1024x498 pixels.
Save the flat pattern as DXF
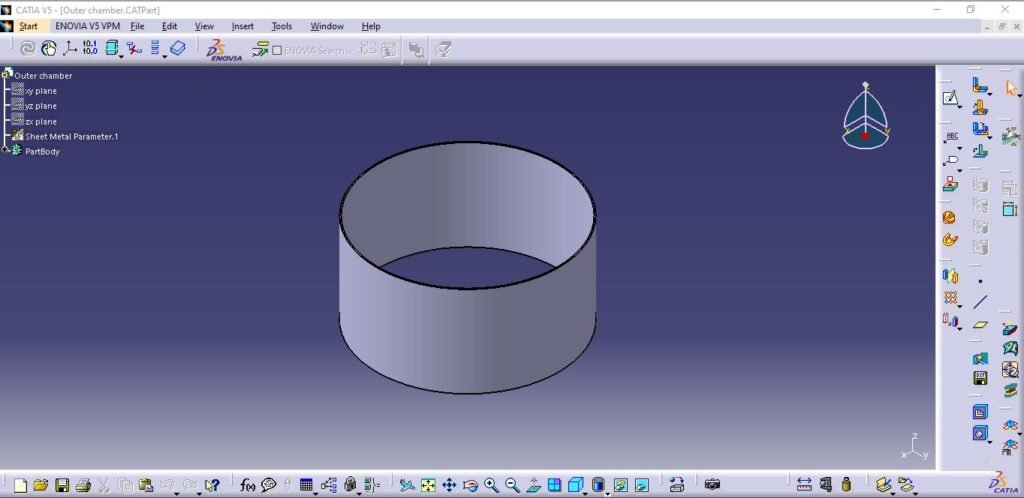coord(980,379)
